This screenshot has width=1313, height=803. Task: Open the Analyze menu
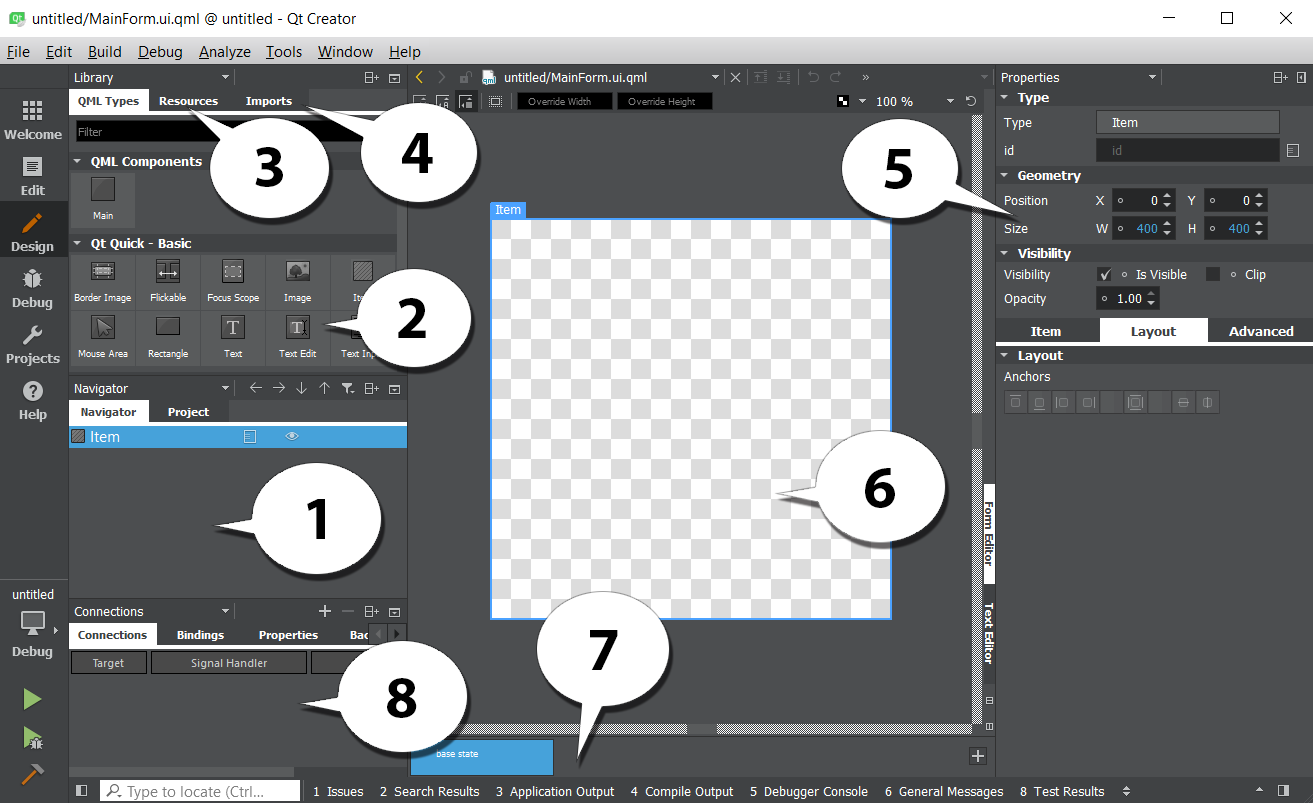[225, 52]
